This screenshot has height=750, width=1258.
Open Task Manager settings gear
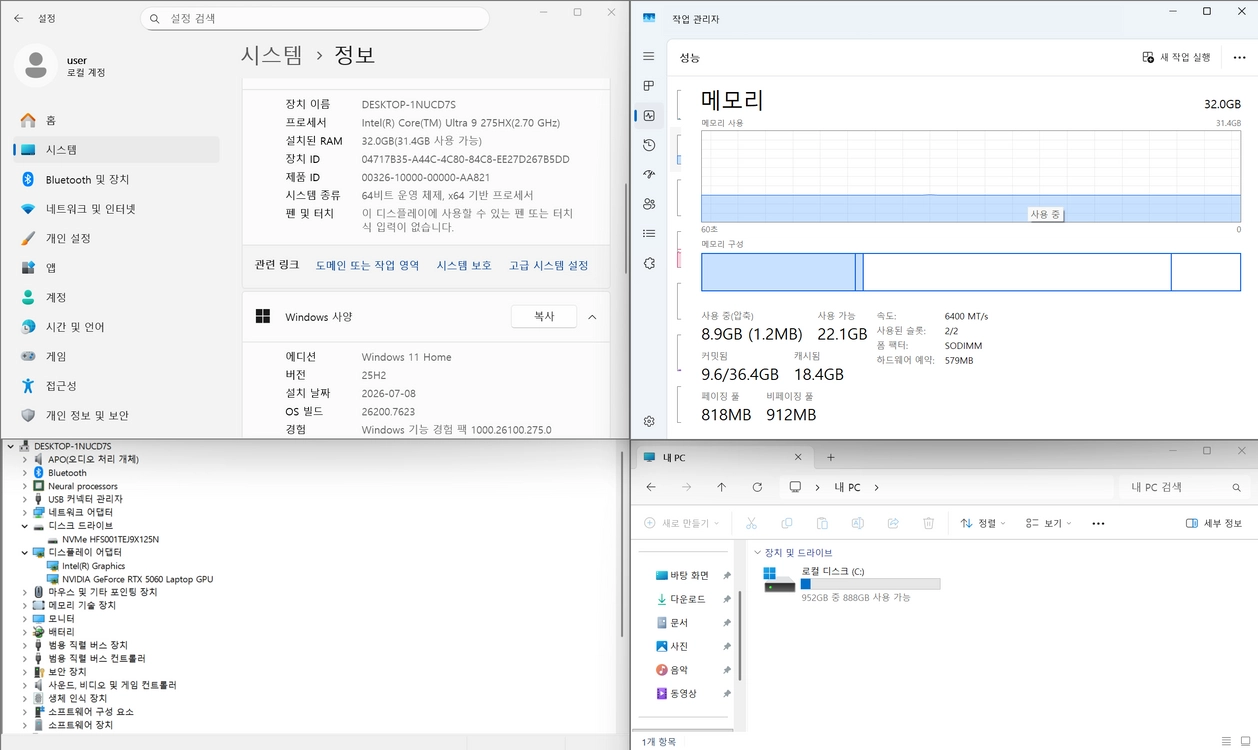click(x=649, y=422)
